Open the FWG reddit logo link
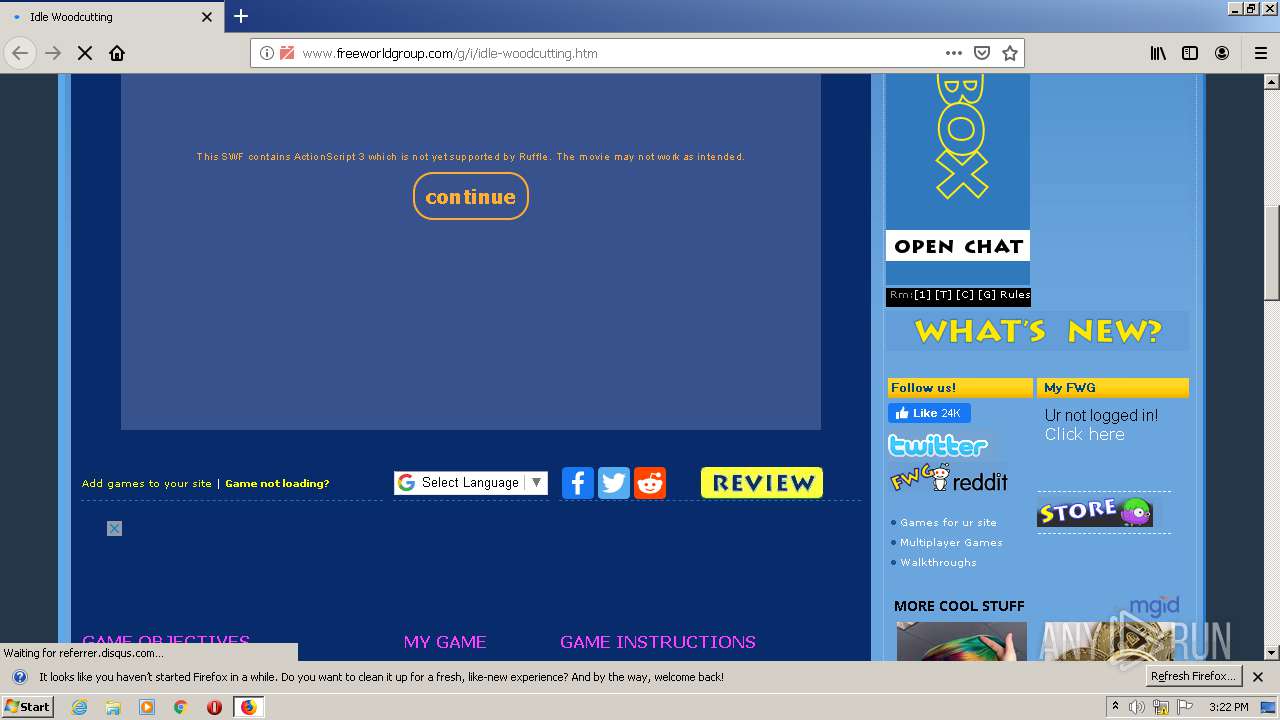The width and height of the screenshot is (1280, 720). coord(949,478)
